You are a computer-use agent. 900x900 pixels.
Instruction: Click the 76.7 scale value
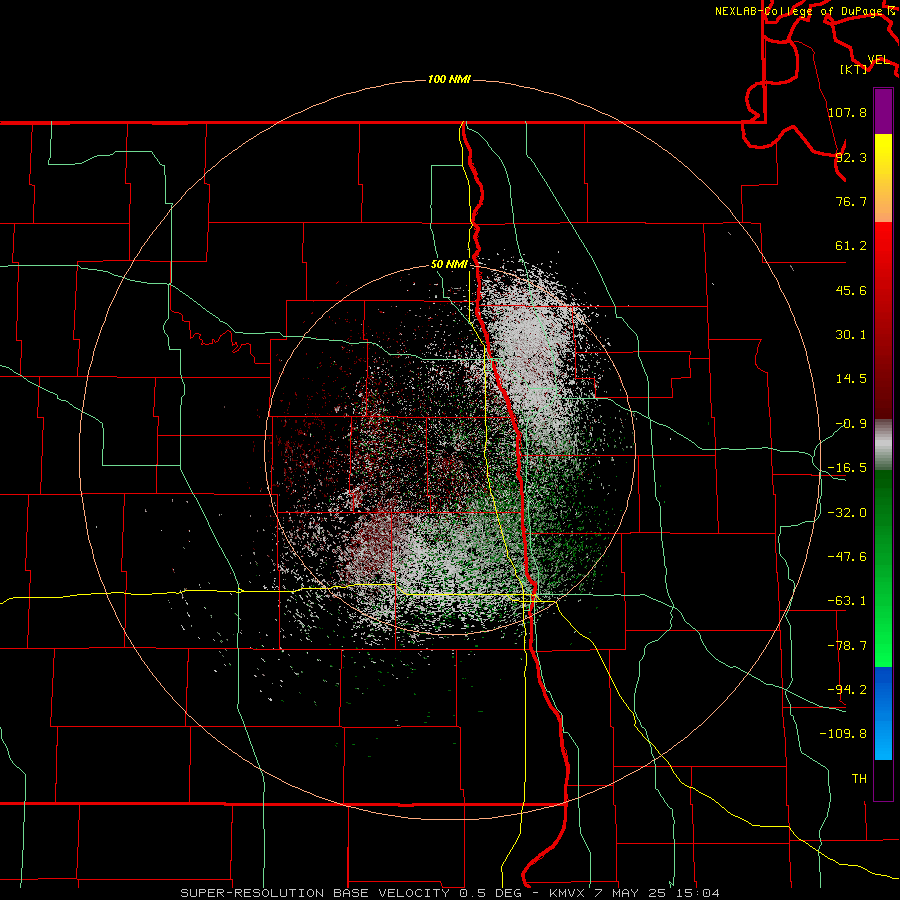tap(851, 201)
